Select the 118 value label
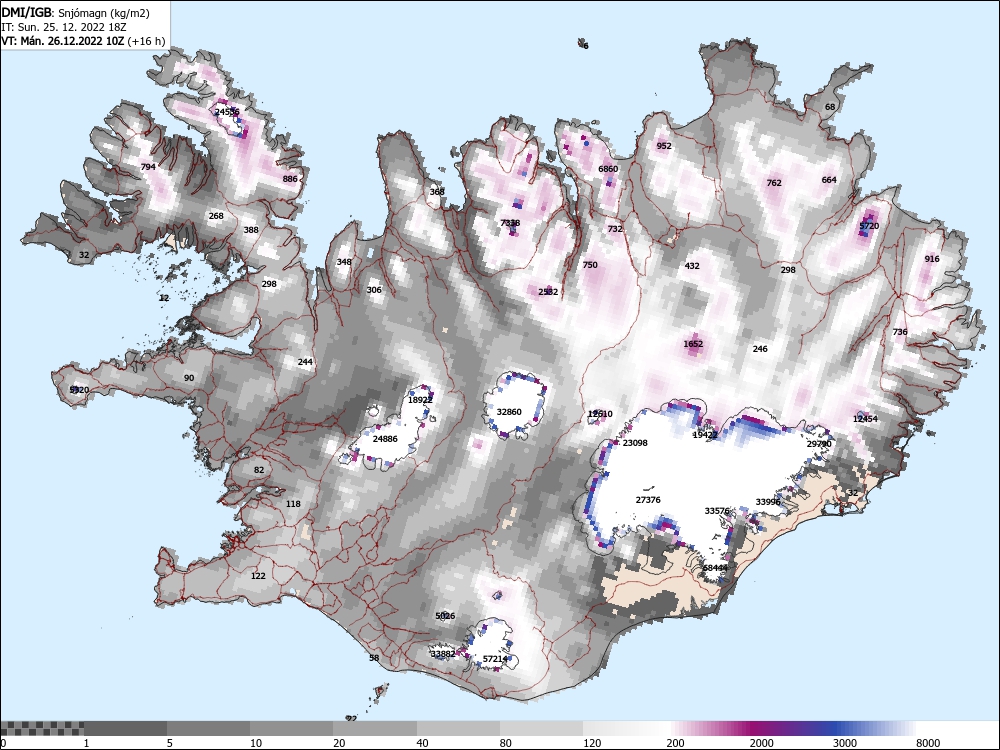Viewport: 1000px width, 750px height. (x=293, y=504)
